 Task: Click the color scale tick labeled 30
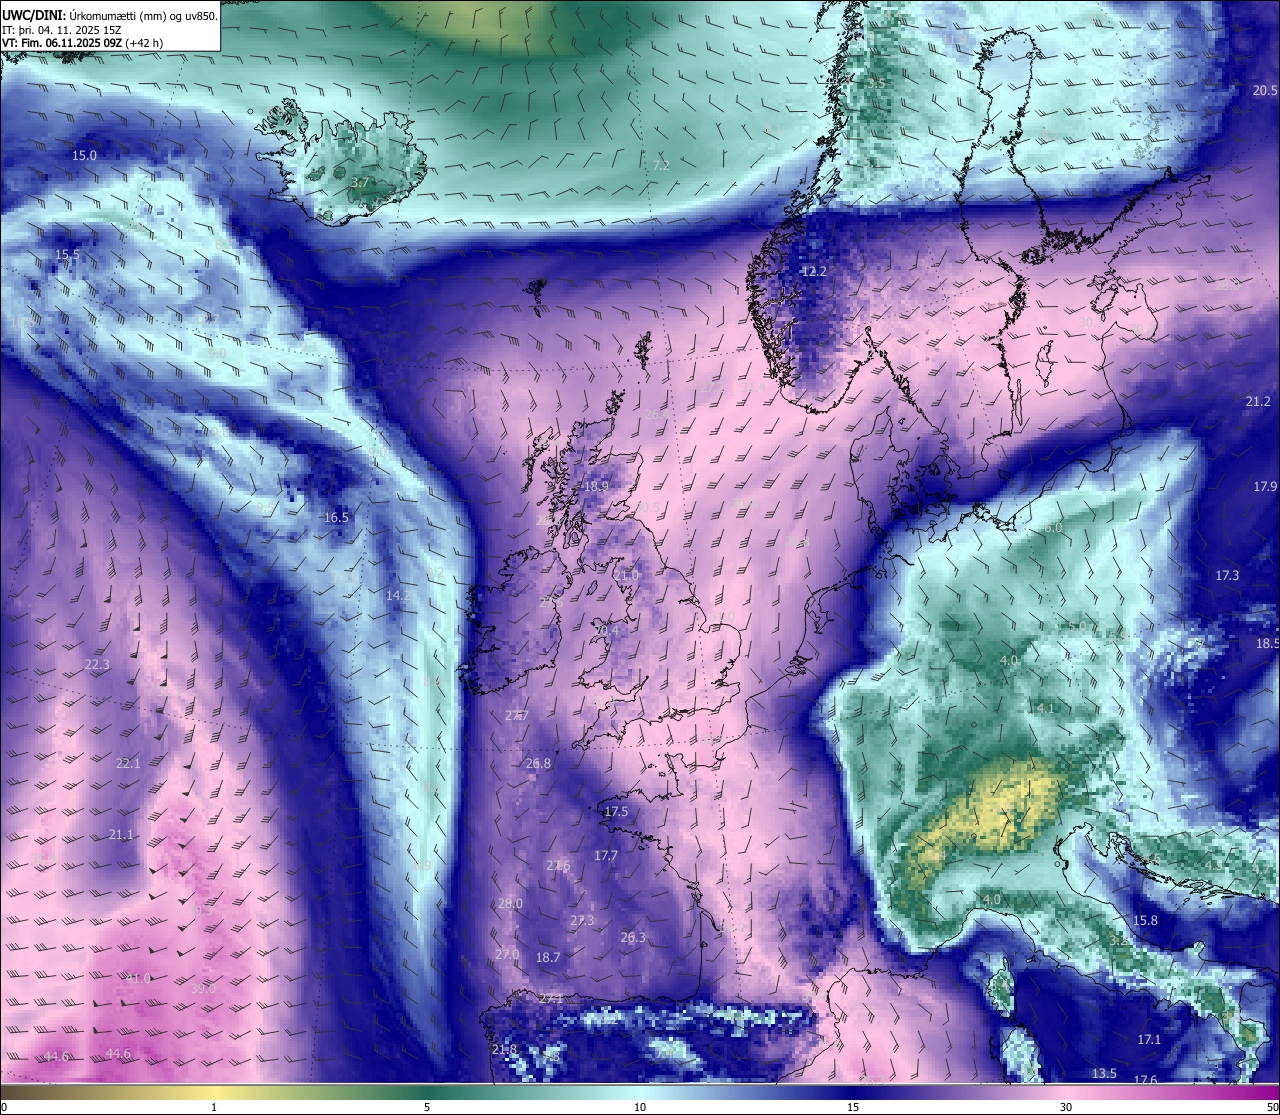click(x=1066, y=1107)
